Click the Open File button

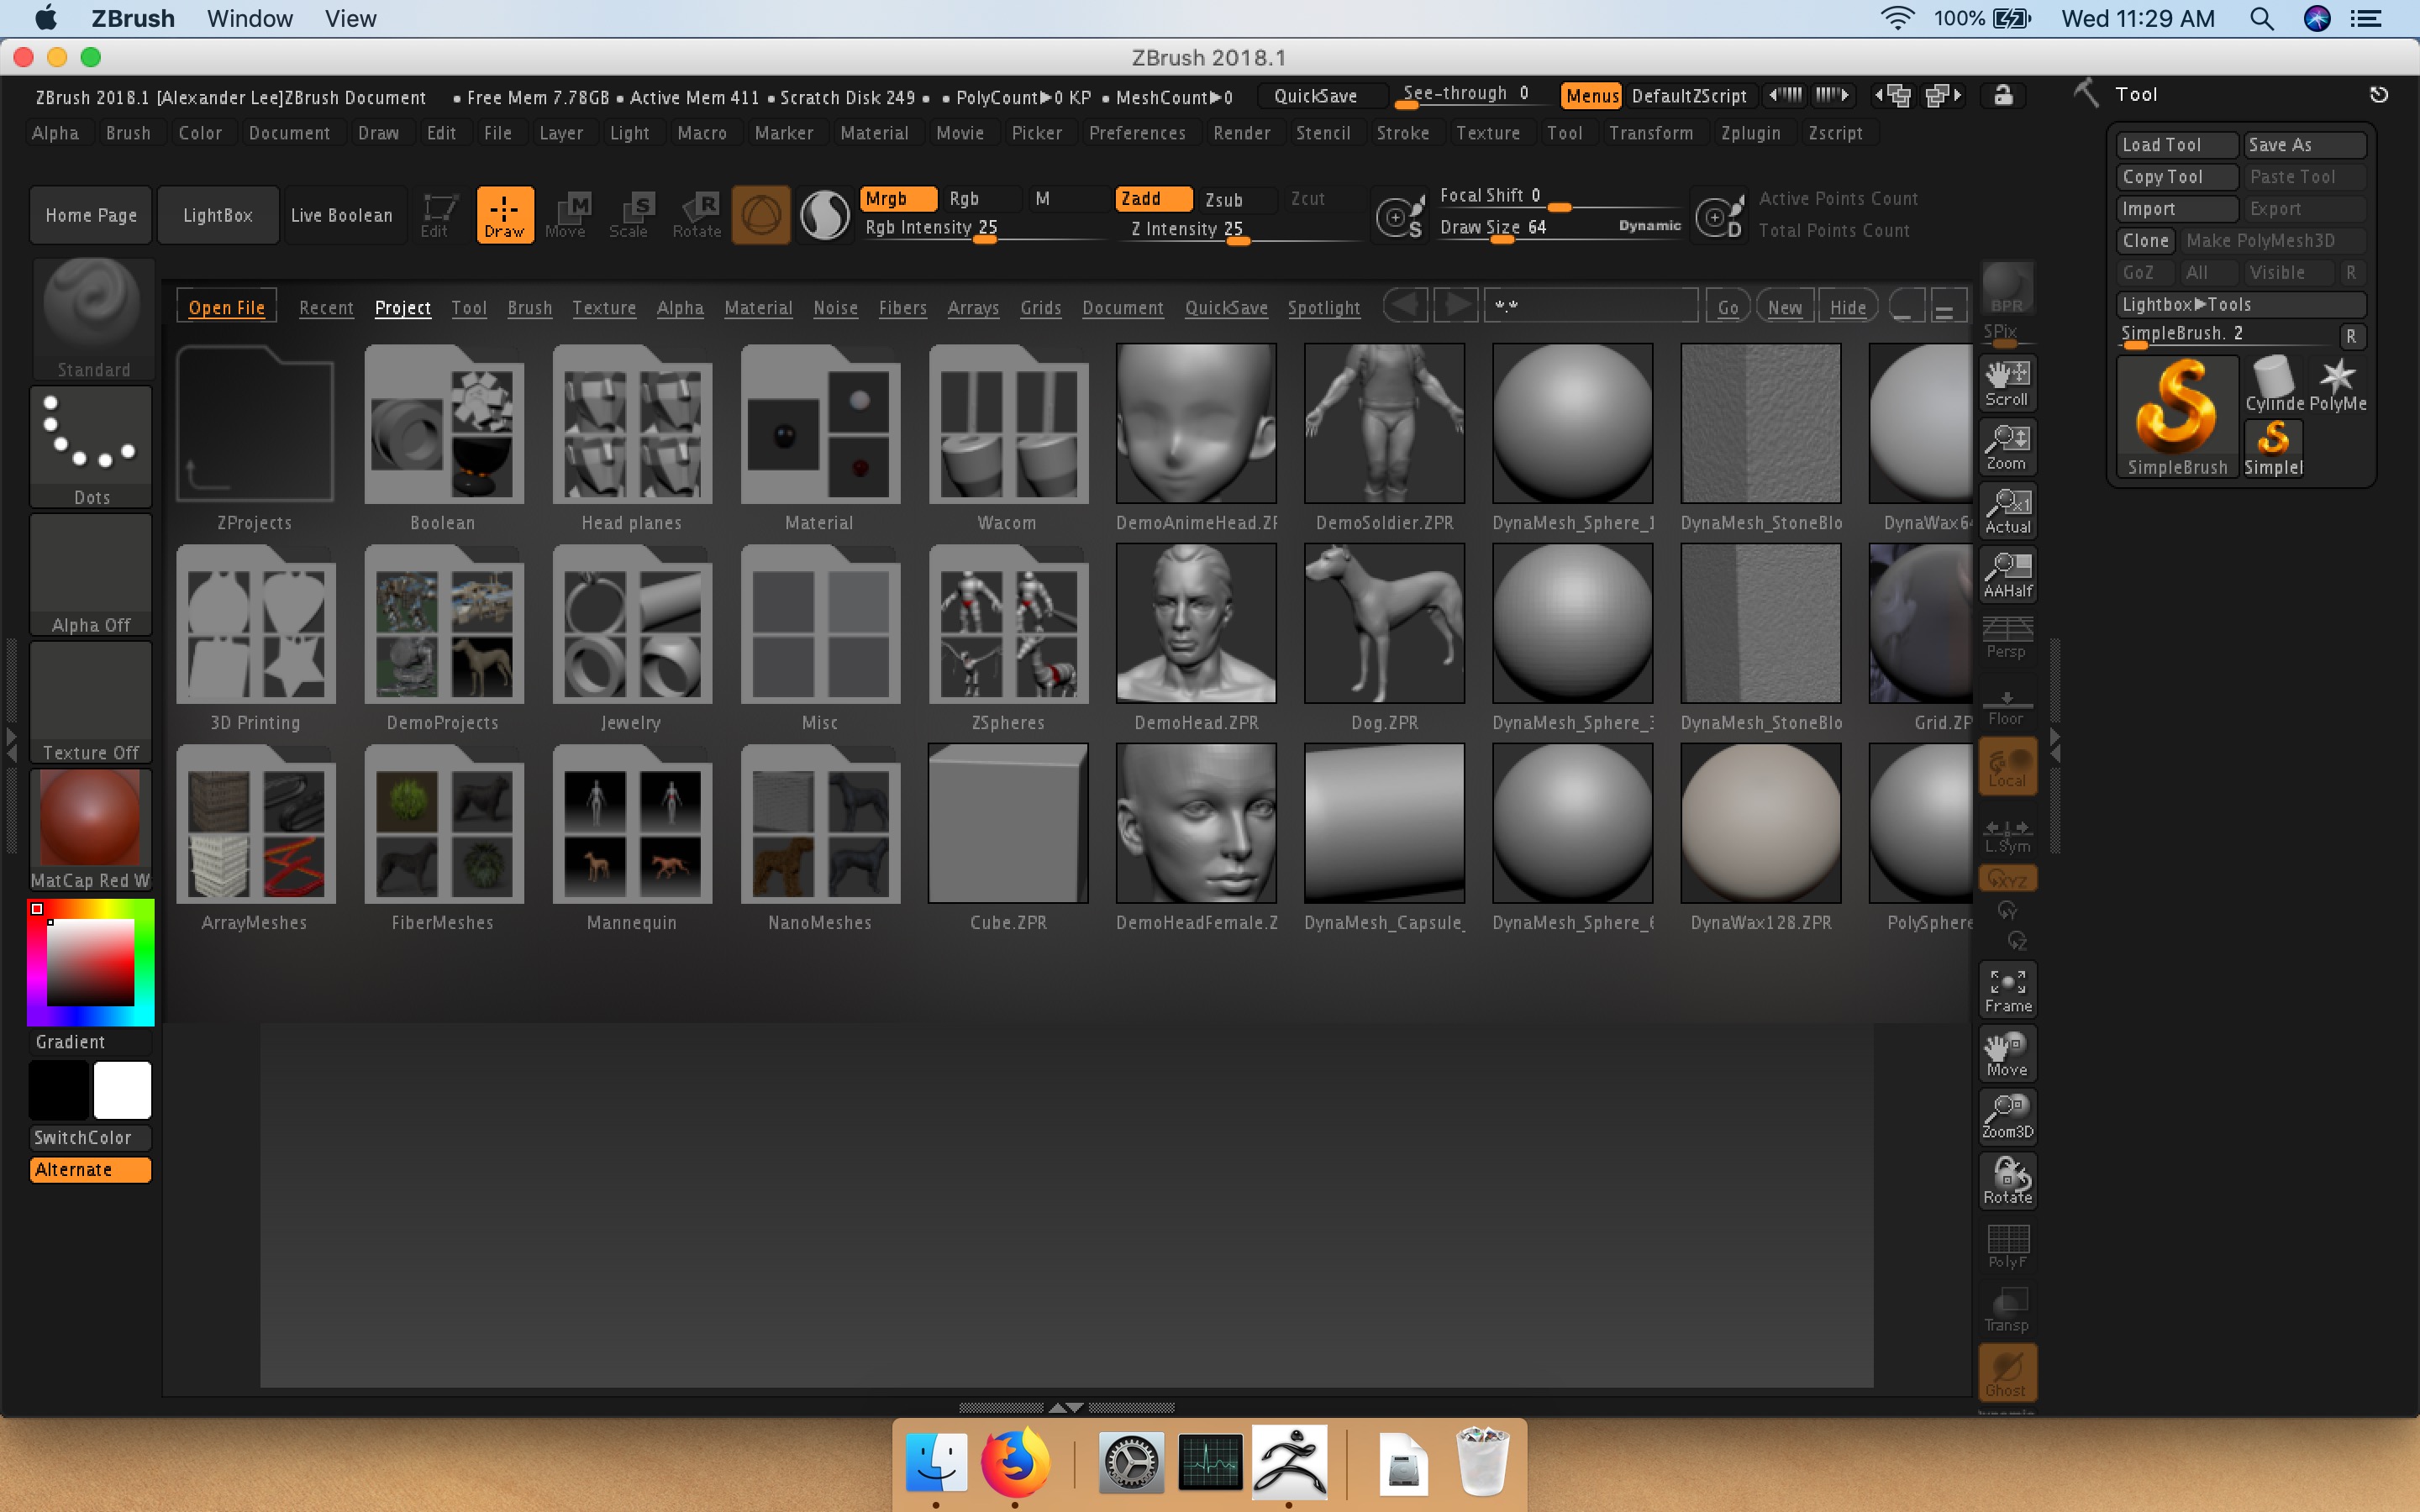[x=226, y=307]
